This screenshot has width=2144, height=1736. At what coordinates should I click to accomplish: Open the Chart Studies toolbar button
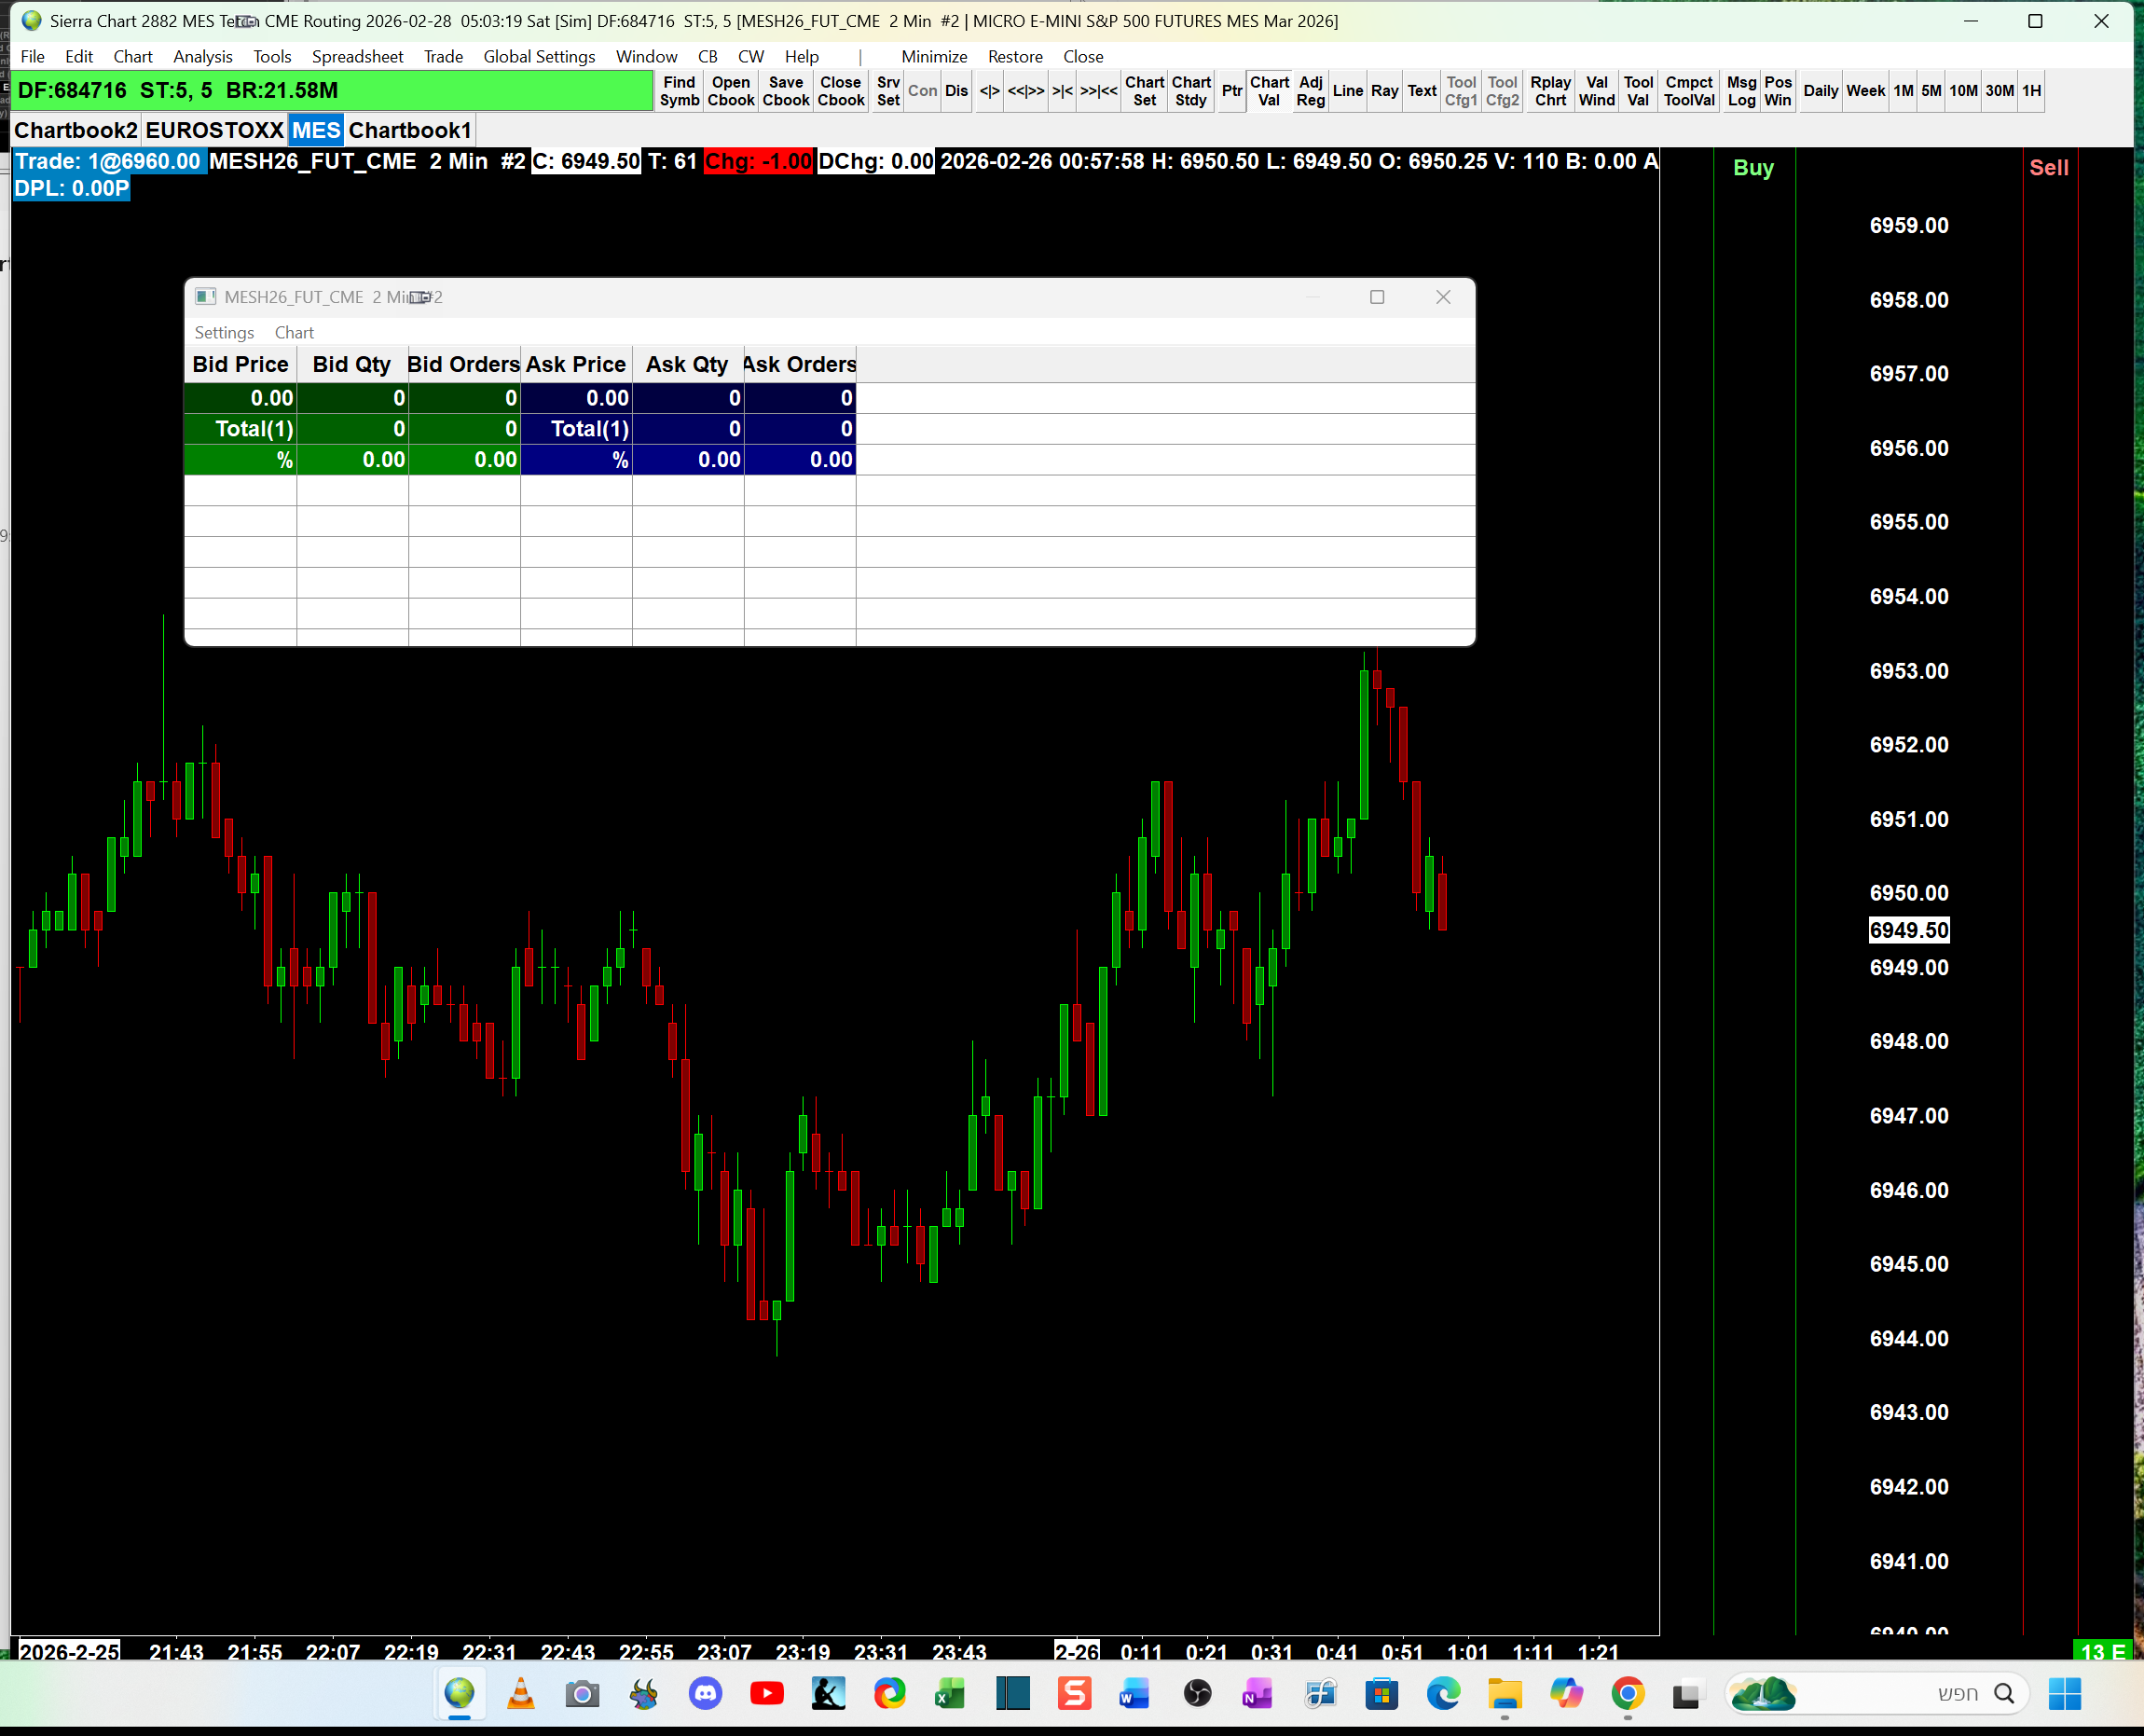(x=1190, y=91)
